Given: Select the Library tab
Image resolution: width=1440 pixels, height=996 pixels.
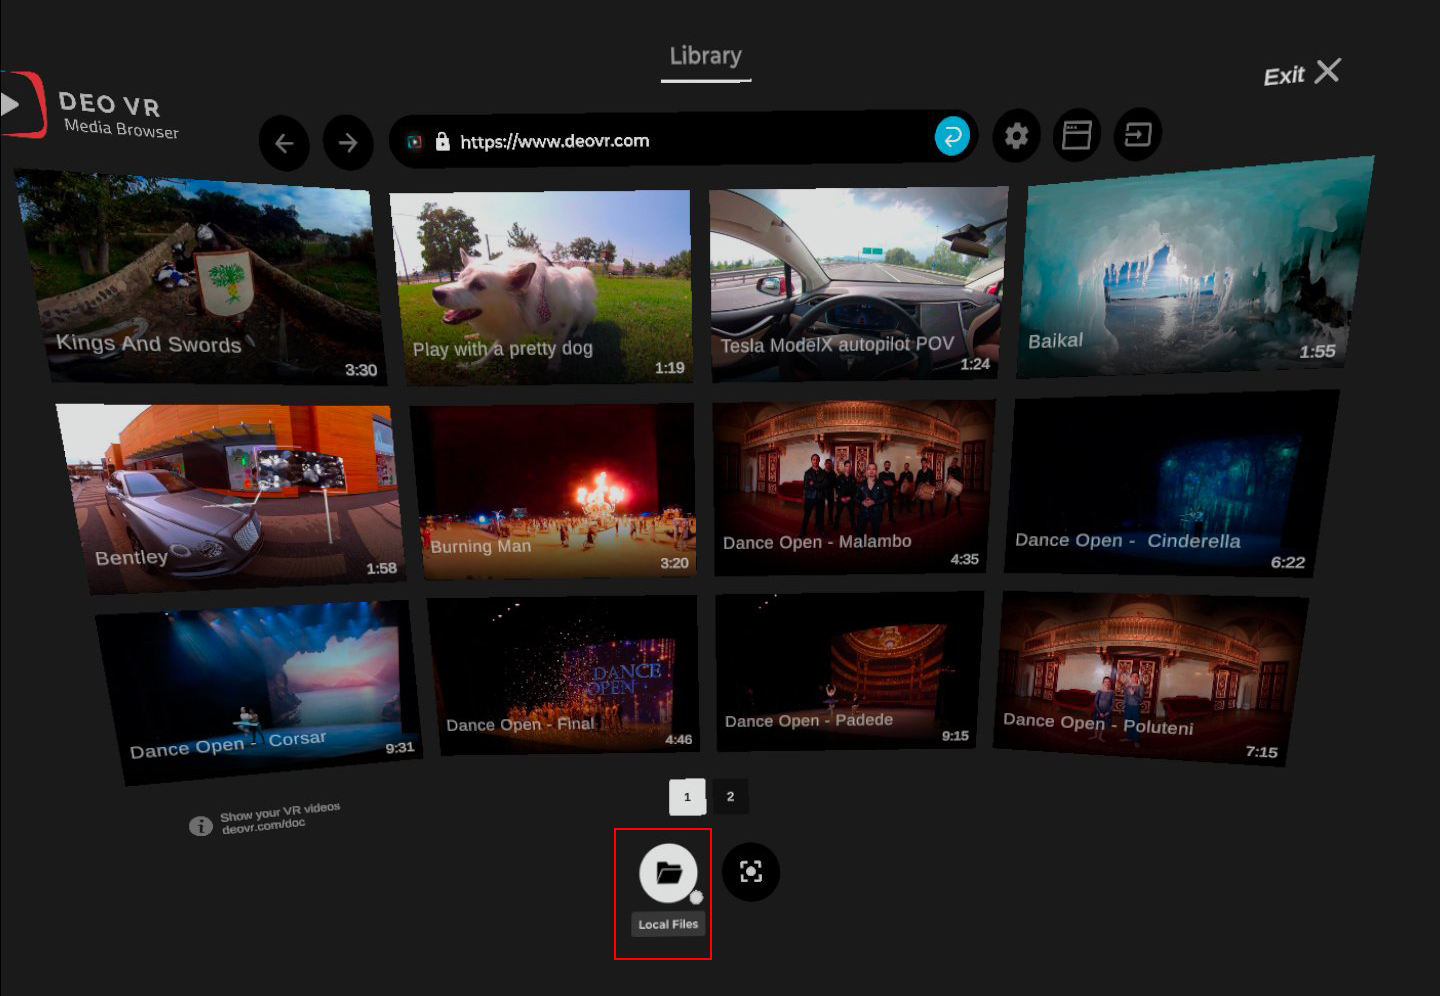Looking at the screenshot, I should pos(705,55).
